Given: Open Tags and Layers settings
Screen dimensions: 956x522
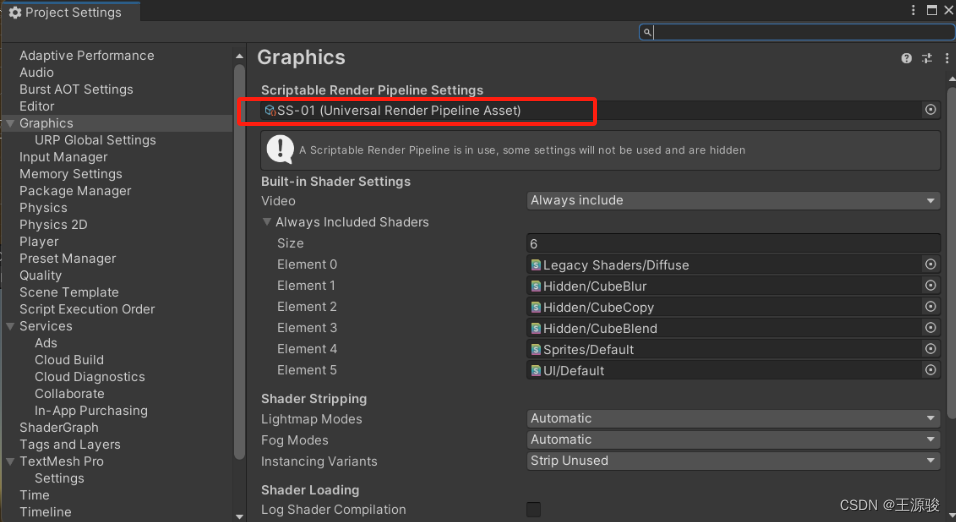Looking at the screenshot, I should click(x=70, y=445).
